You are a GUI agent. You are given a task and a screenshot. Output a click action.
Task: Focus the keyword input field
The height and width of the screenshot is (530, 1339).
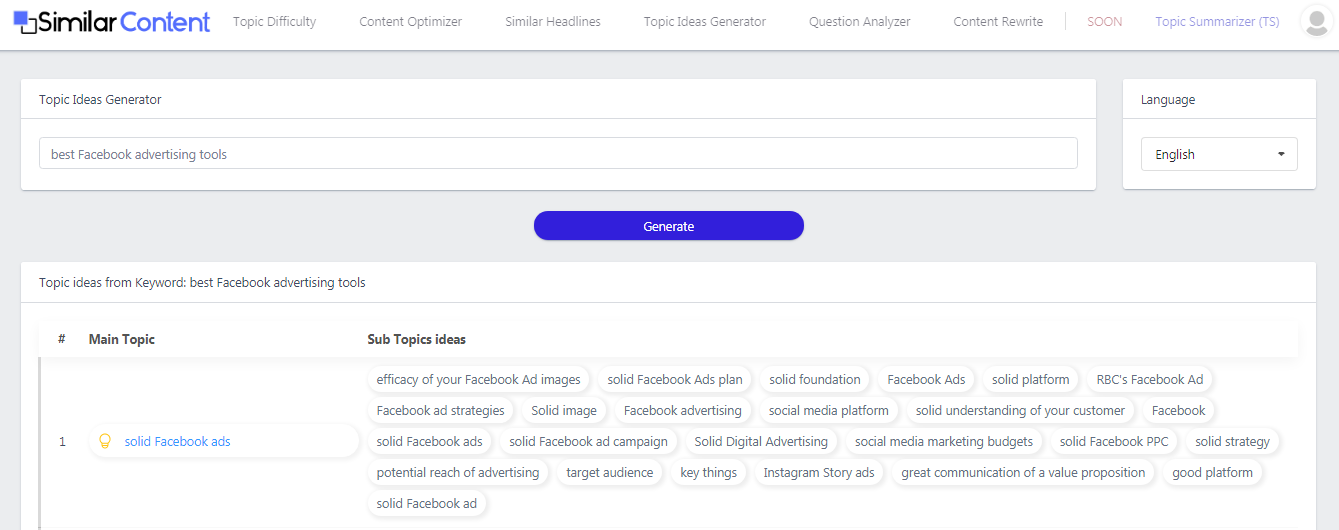tap(558, 154)
